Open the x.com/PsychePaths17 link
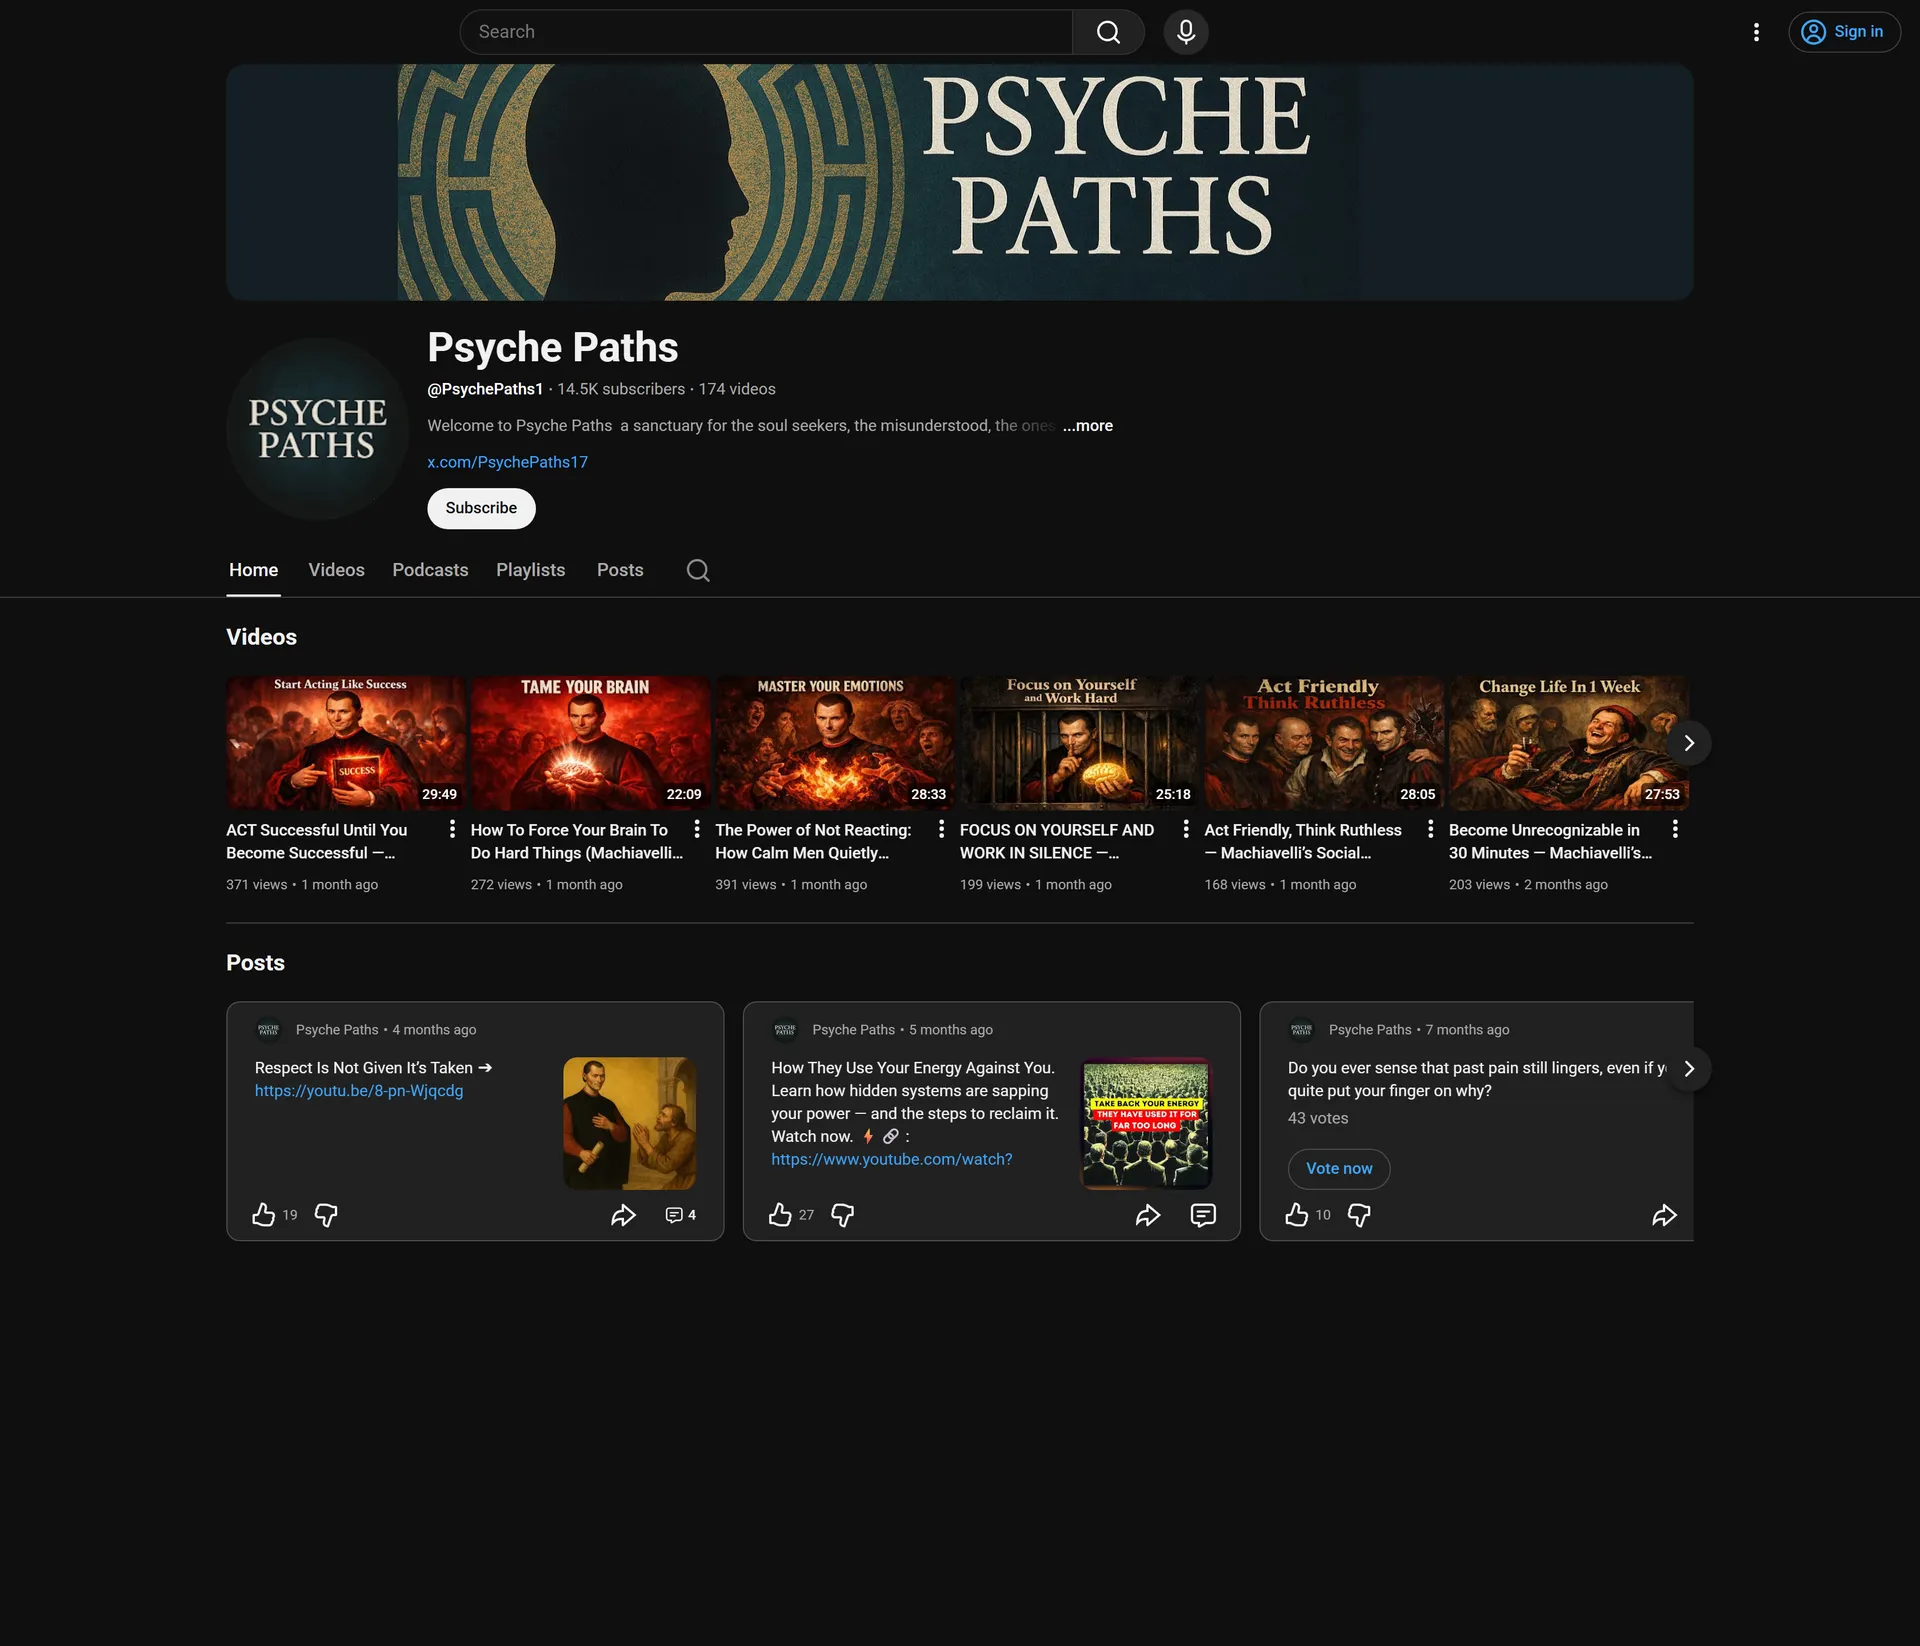The image size is (1920, 1646). [508, 462]
